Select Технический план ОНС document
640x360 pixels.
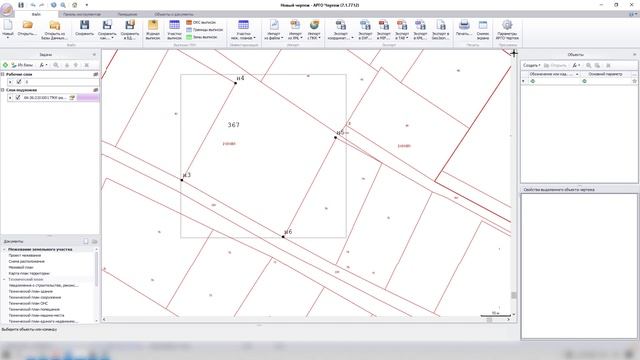28,303
